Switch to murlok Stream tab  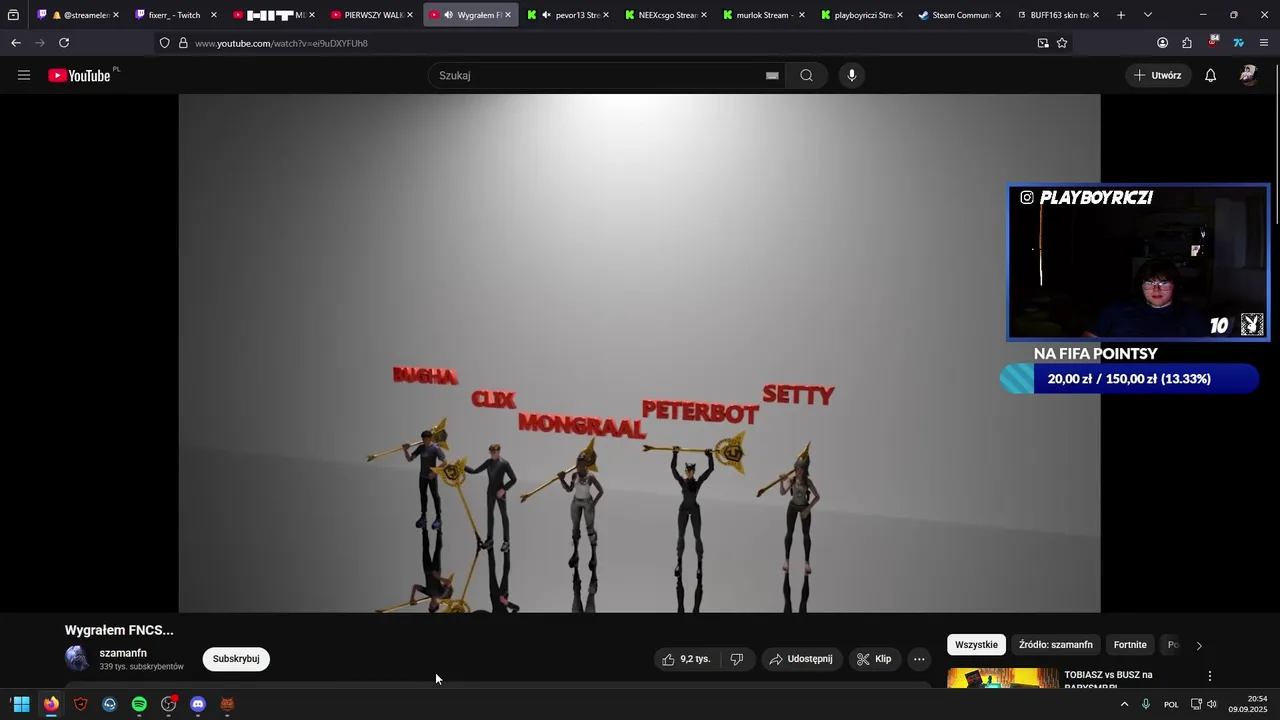pyautogui.click(x=764, y=15)
